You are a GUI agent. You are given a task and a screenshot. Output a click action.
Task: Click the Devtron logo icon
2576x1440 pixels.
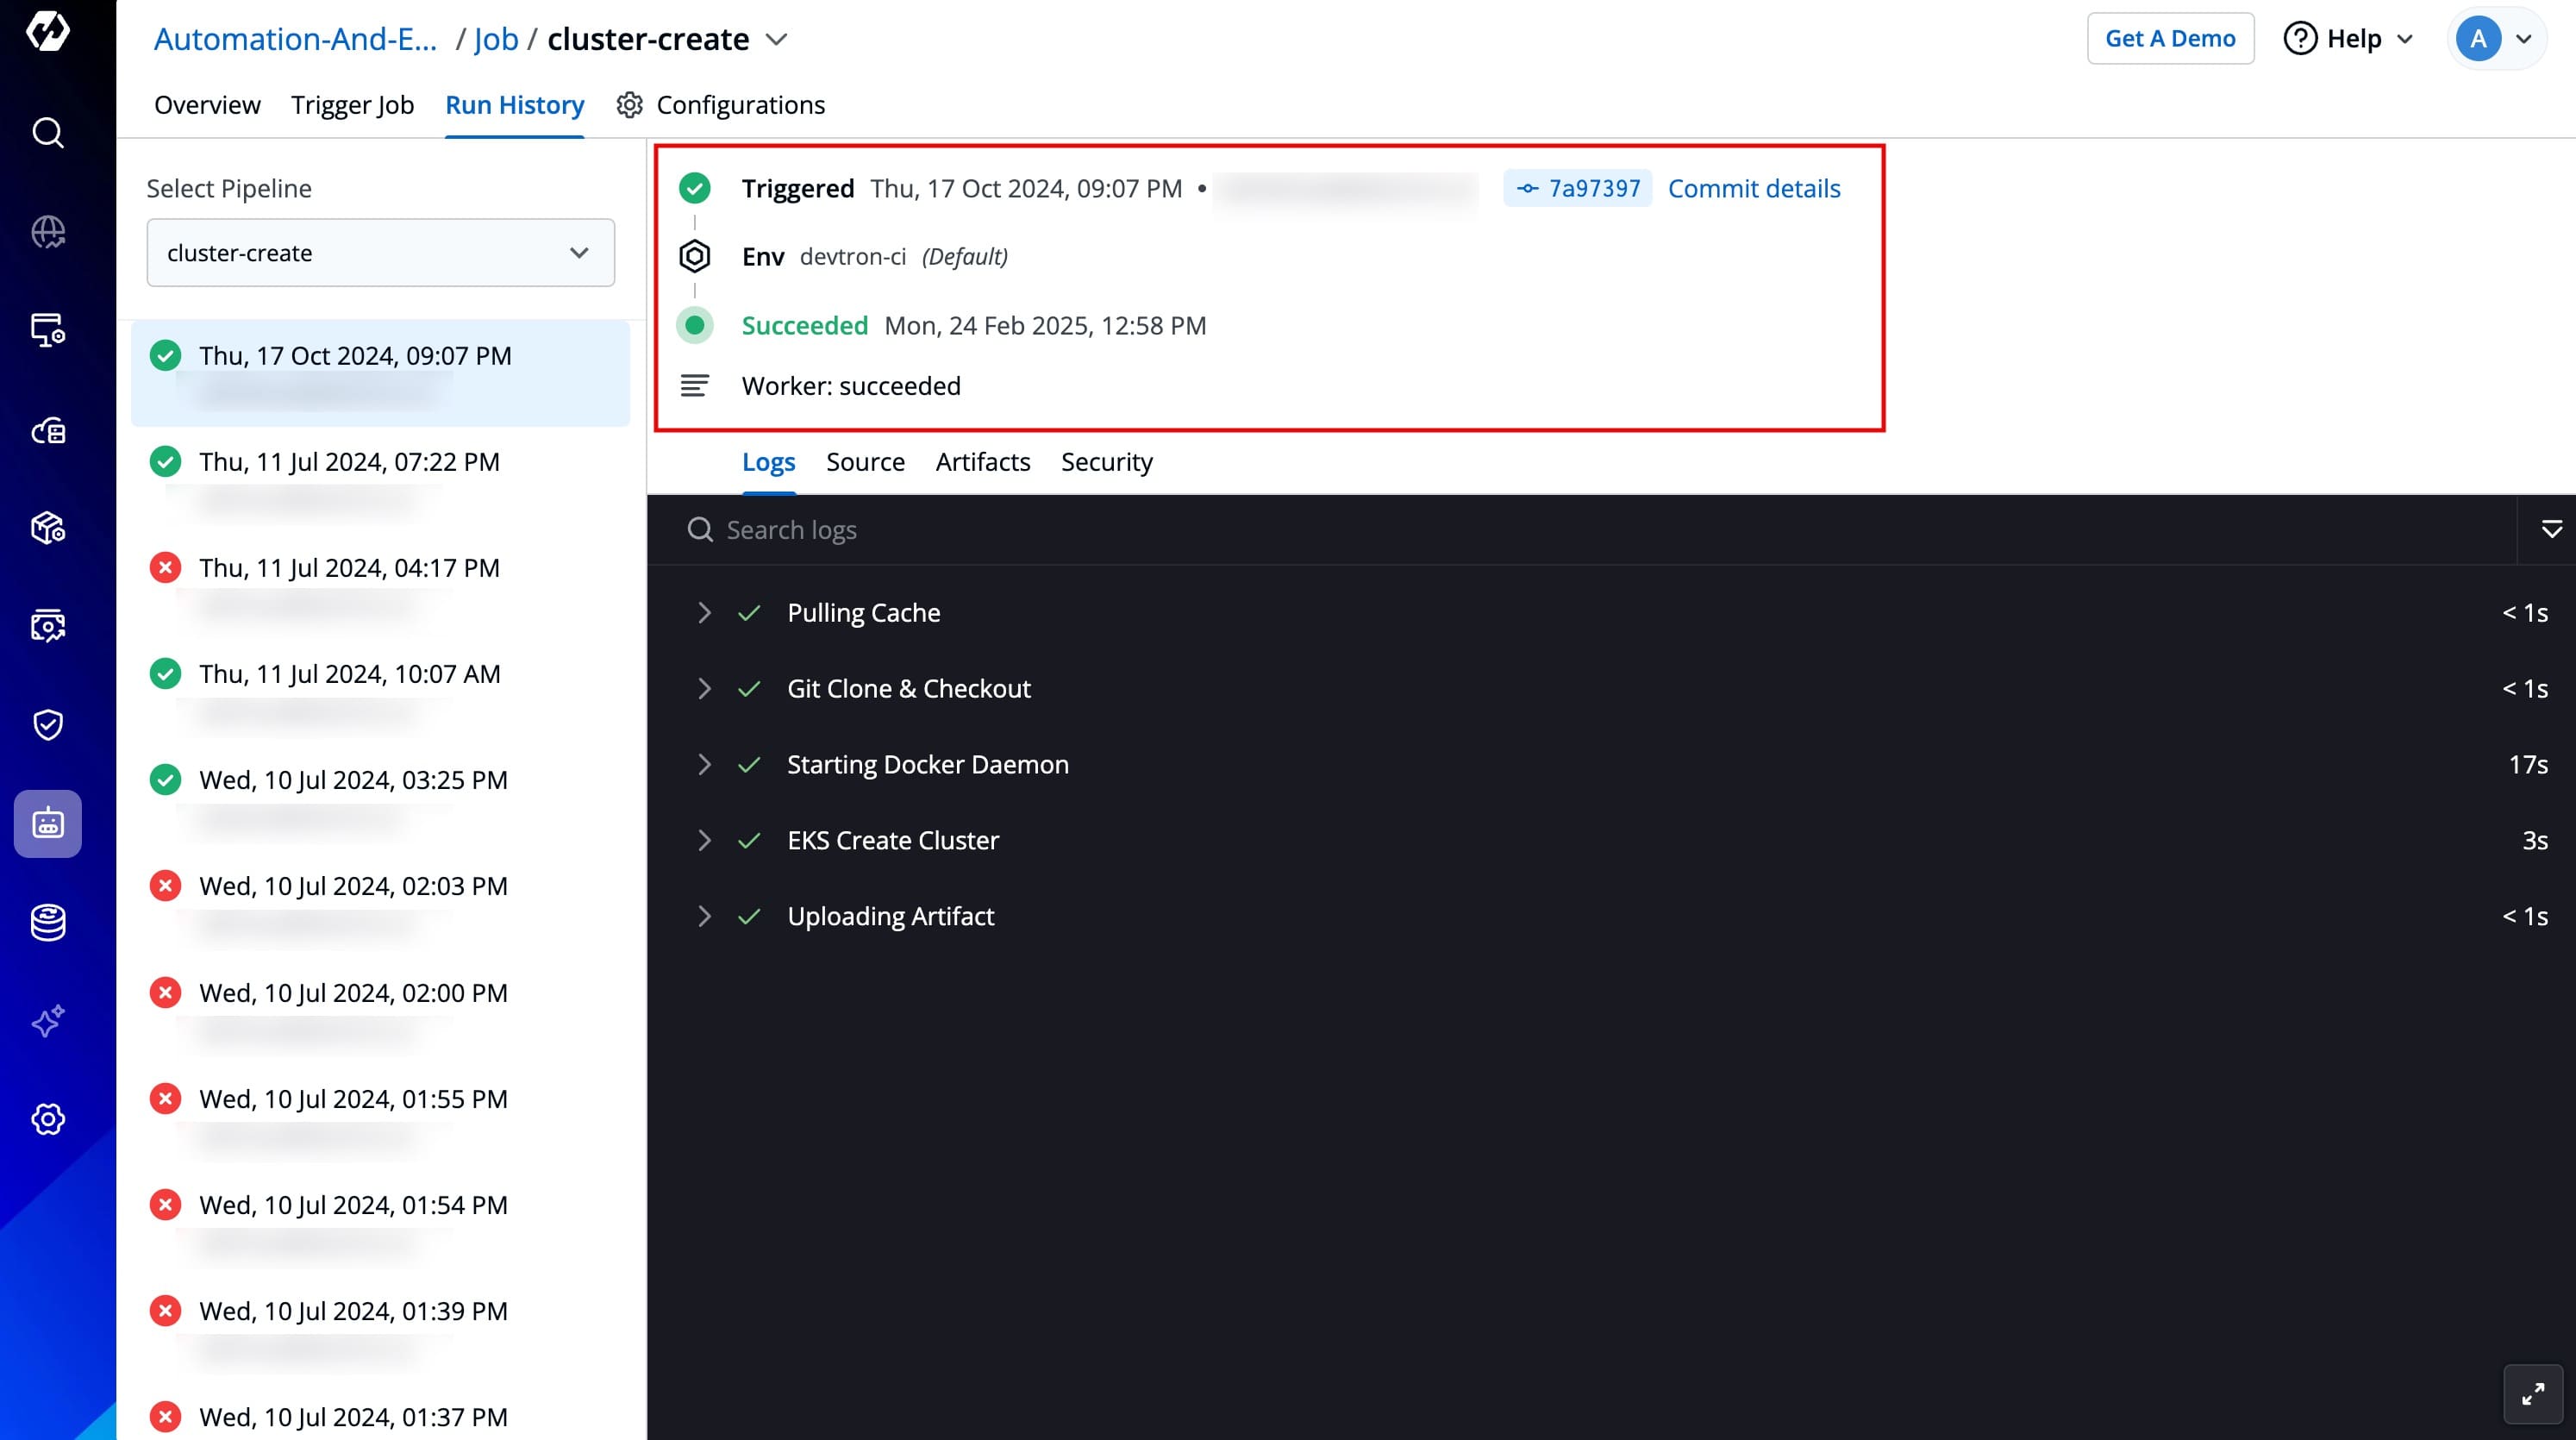pyautogui.click(x=48, y=31)
